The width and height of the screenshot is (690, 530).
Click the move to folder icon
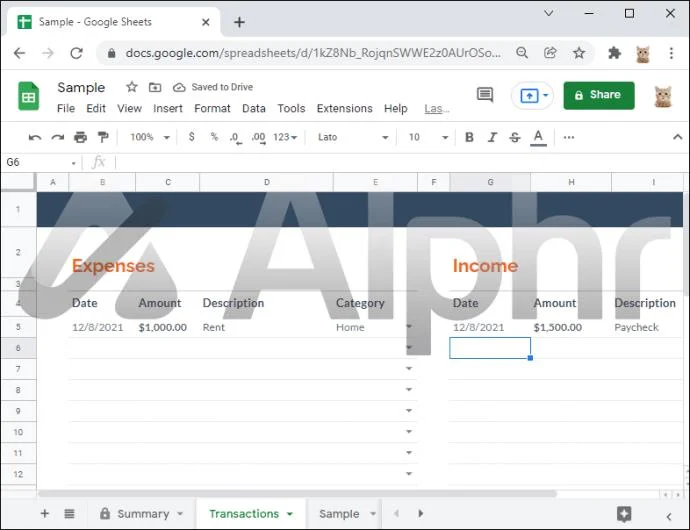coord(155,87)
